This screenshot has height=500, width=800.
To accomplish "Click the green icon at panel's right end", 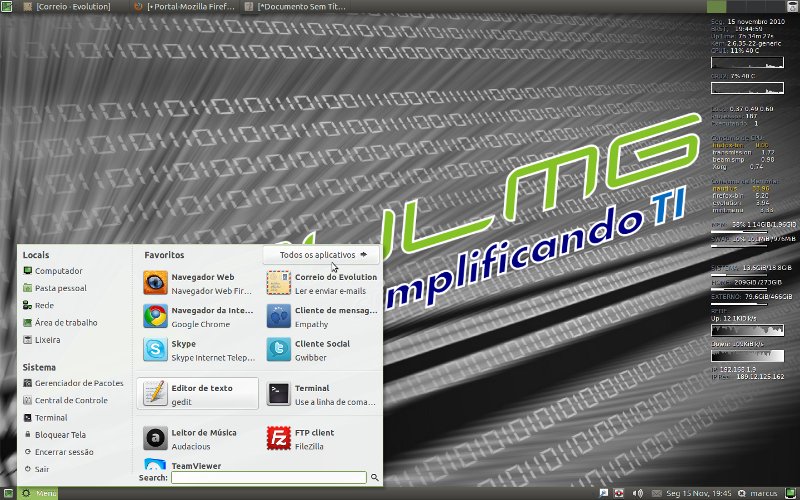I will (790, 493).
